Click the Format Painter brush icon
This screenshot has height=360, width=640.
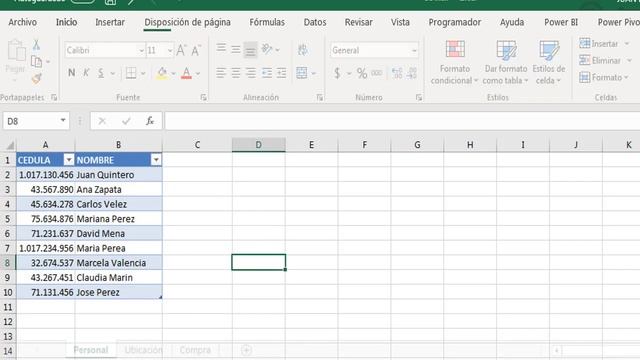36,78
